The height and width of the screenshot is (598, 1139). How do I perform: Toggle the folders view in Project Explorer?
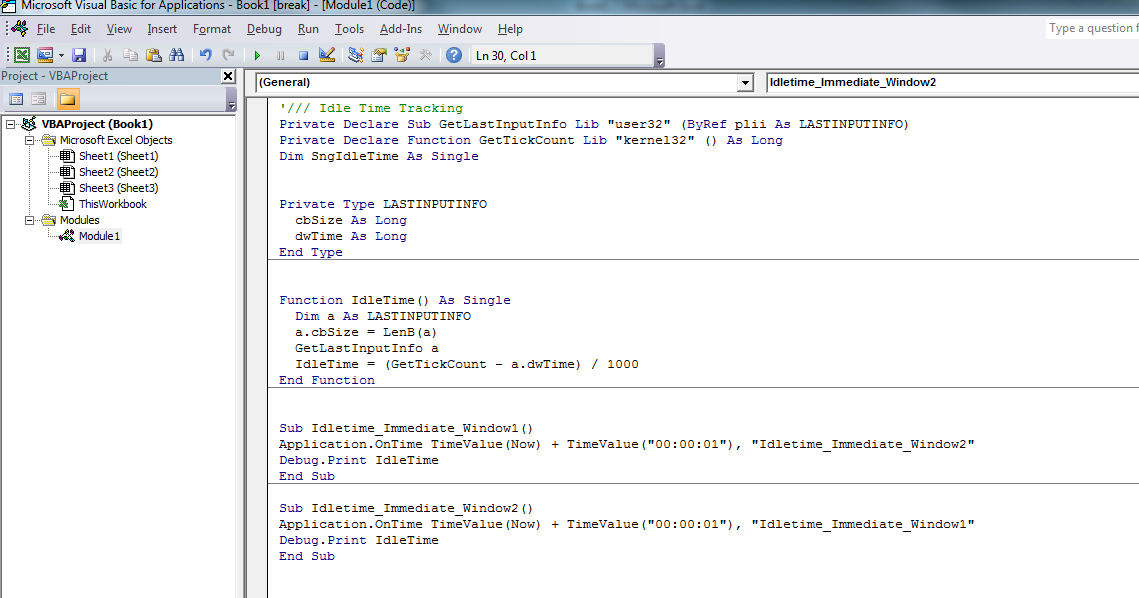[x=68, y=97]
